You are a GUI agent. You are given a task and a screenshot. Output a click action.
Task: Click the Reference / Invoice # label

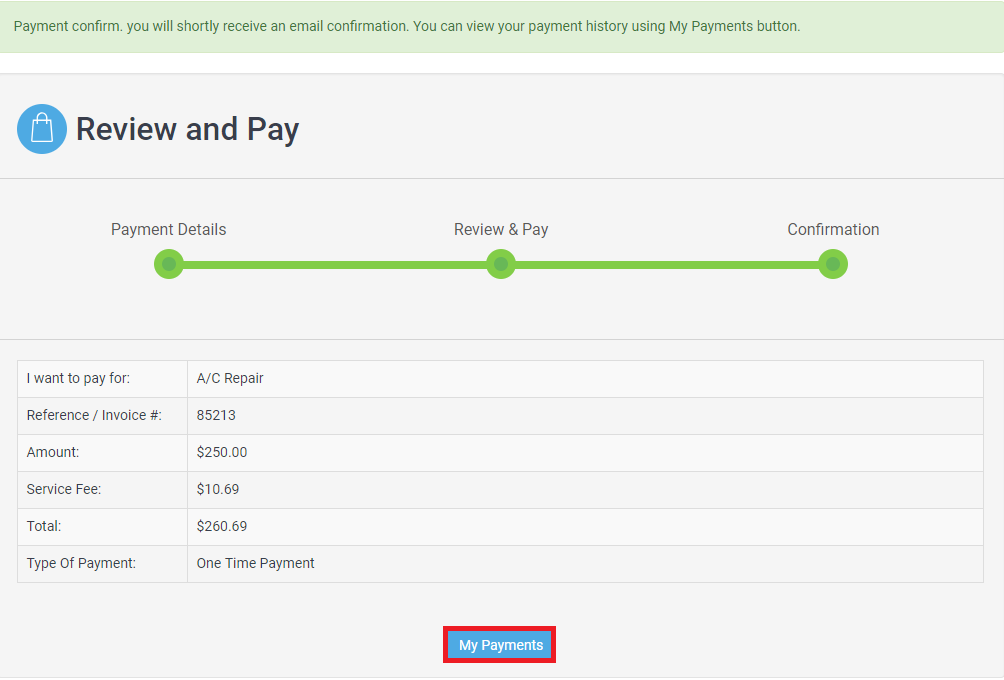(94, 415)
